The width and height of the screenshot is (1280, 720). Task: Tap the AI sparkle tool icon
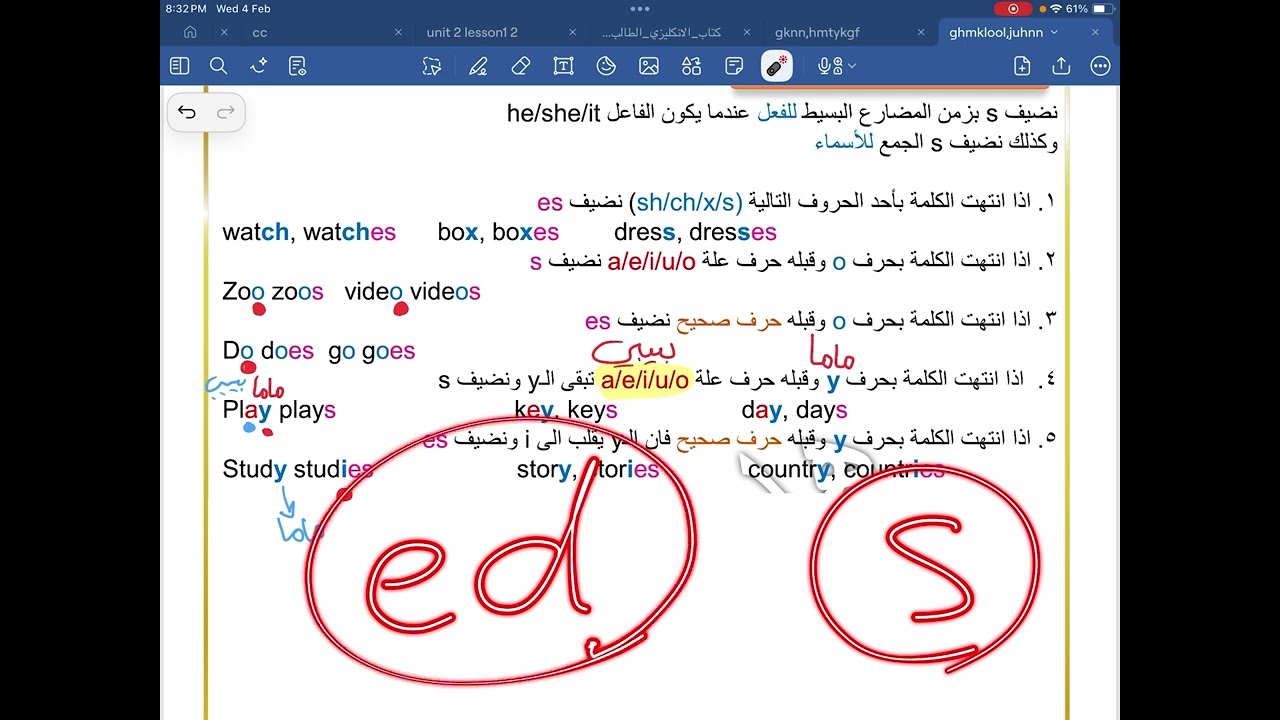point(258,66)
